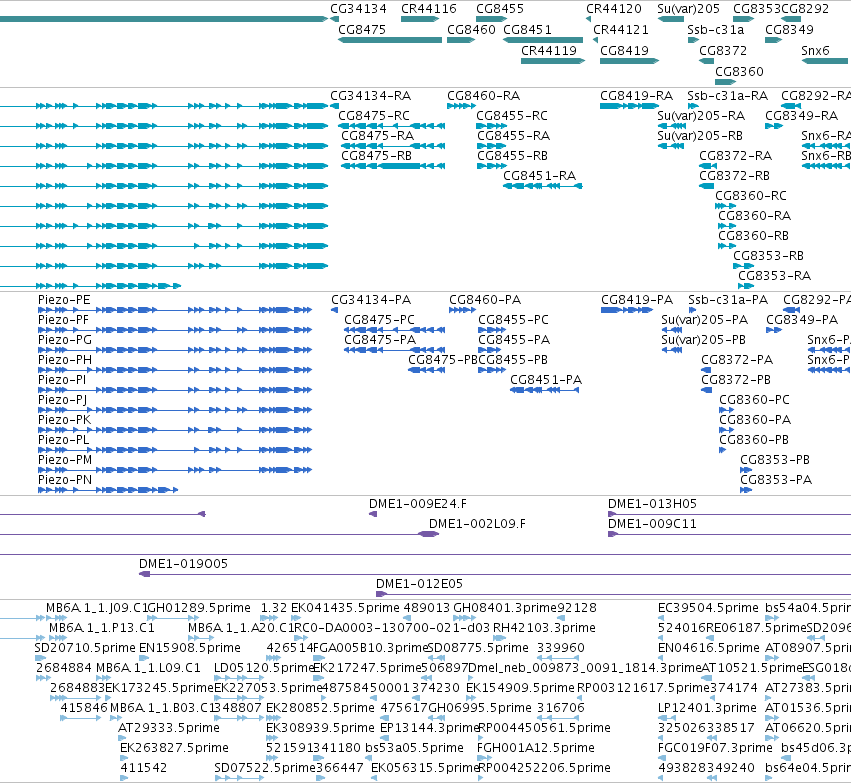Select transcript CG8475-RB
Image resolution: width=851 pixels, height=783 pixels.
(x=376, y=156)
